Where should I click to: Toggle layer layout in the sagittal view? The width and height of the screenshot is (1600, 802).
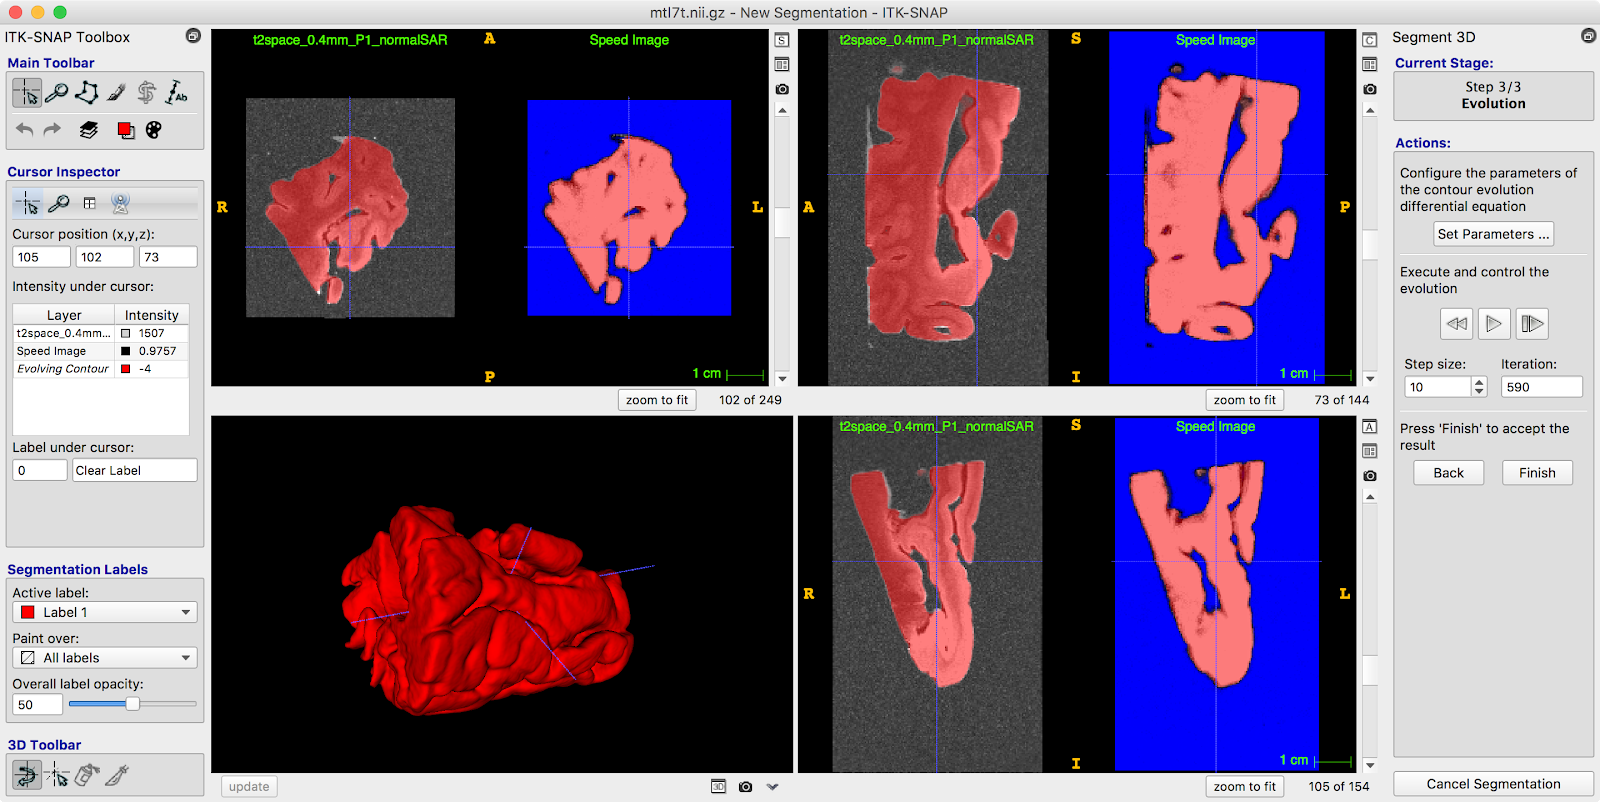(1370, 64)
